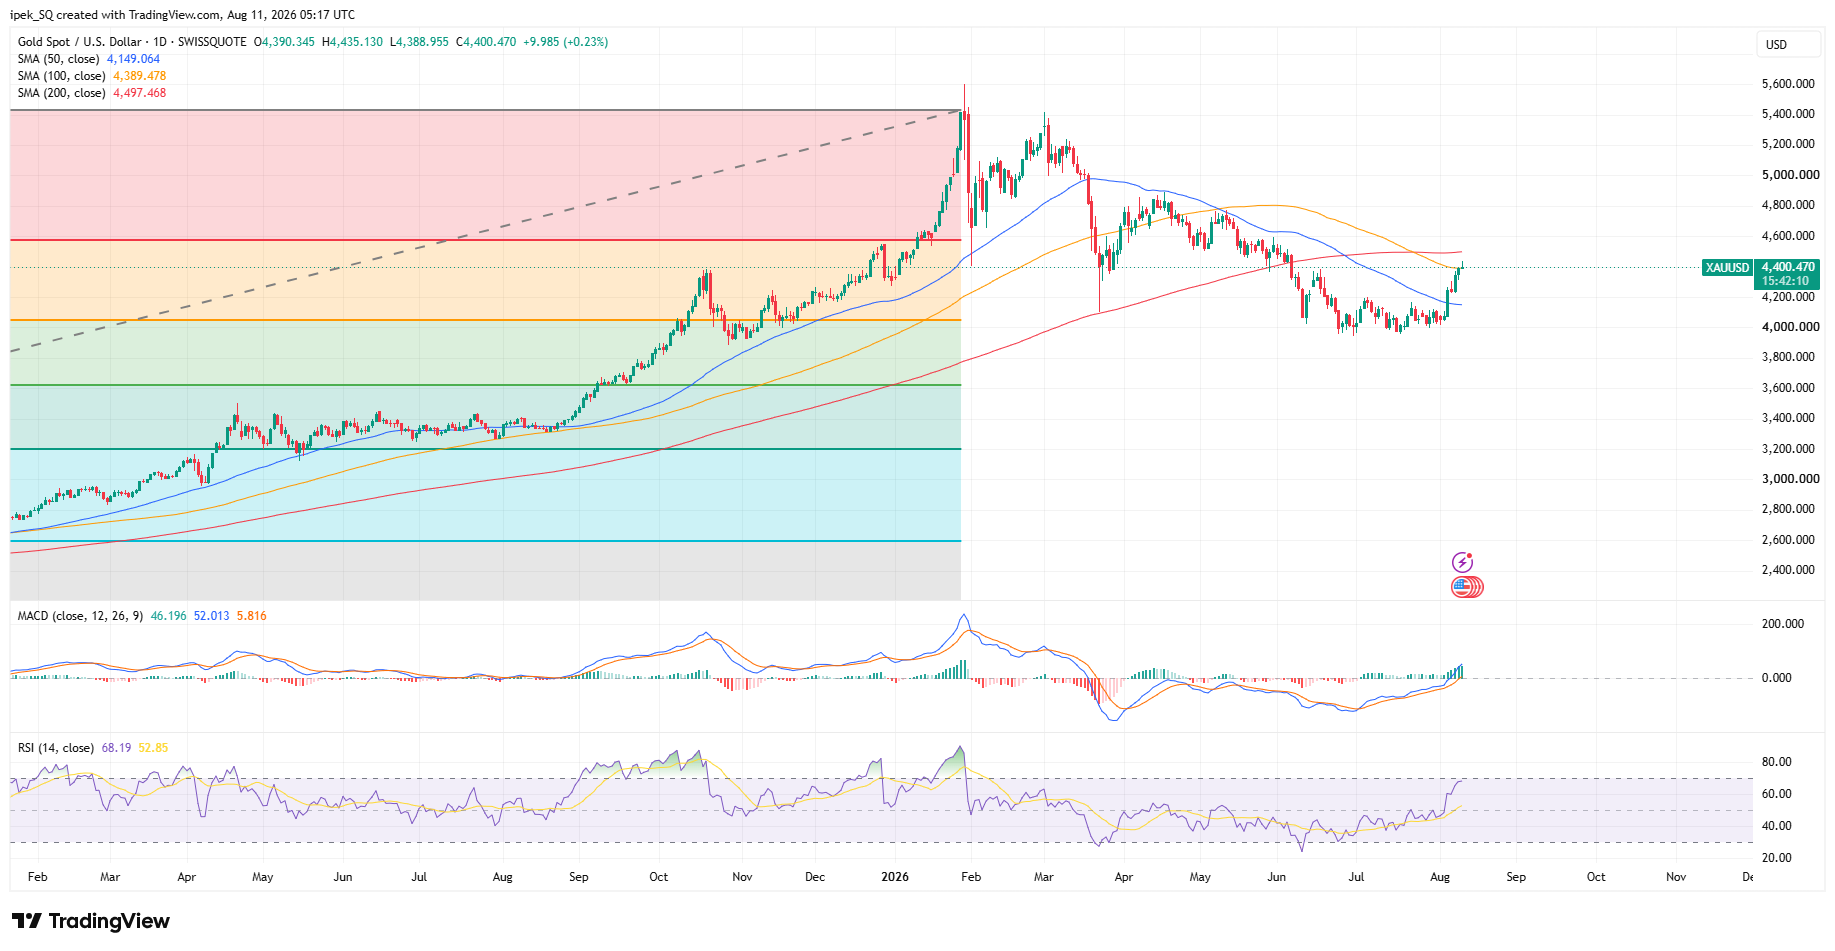The width and height of the screenshot is (1835, 951).
Task: Click the XAUUSD symbol label on price axis
Action: (x=1727, y=267)
